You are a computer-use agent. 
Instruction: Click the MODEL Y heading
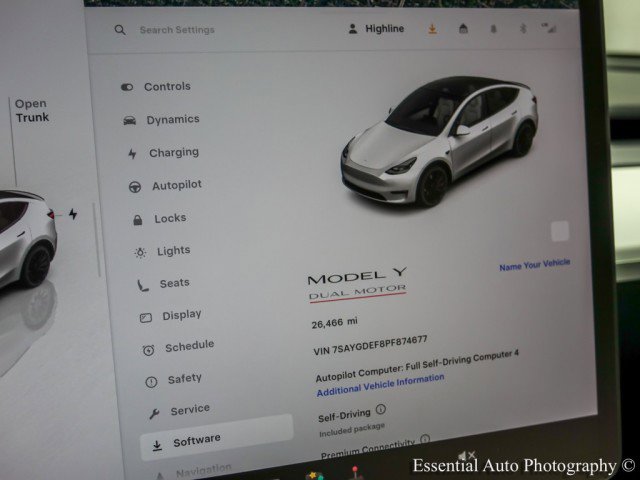(x=357, y=276)
